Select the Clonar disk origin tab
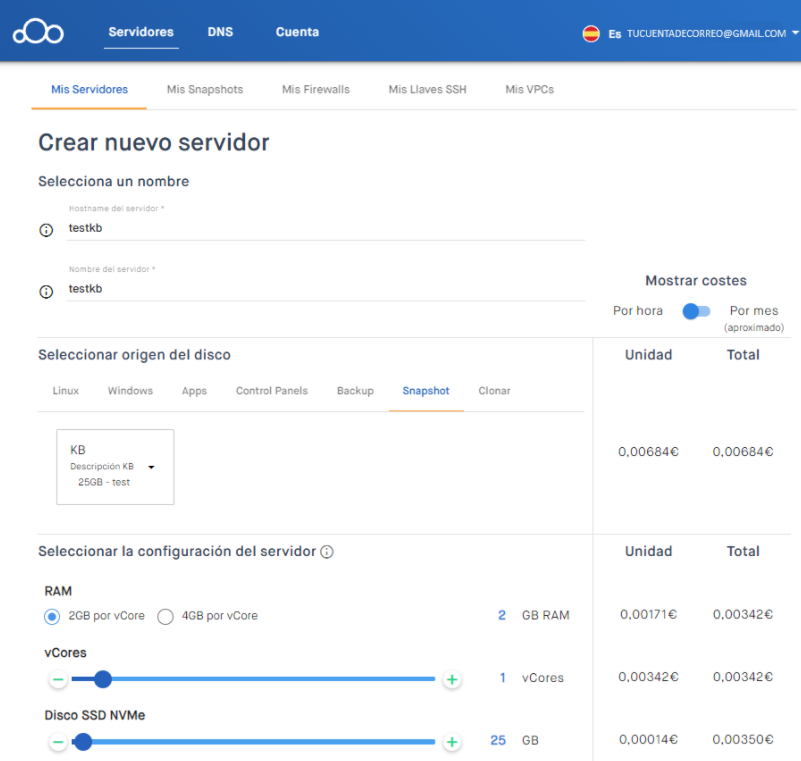The height and width of the screenshot is (761, 801). coord(494,391)
